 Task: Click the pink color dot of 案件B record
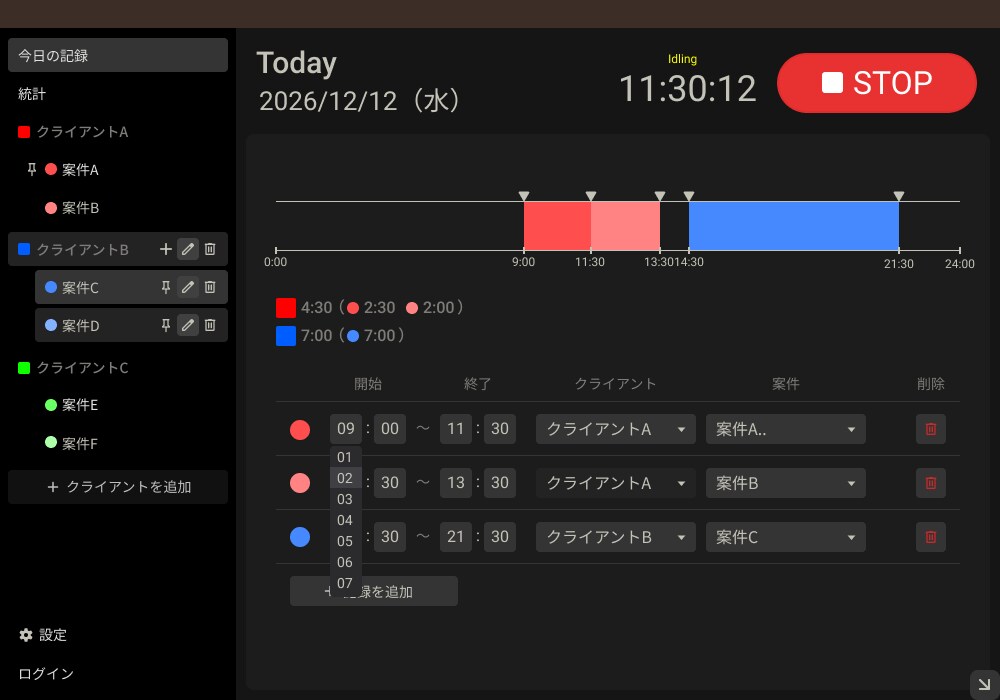click(x=300, y=483)
